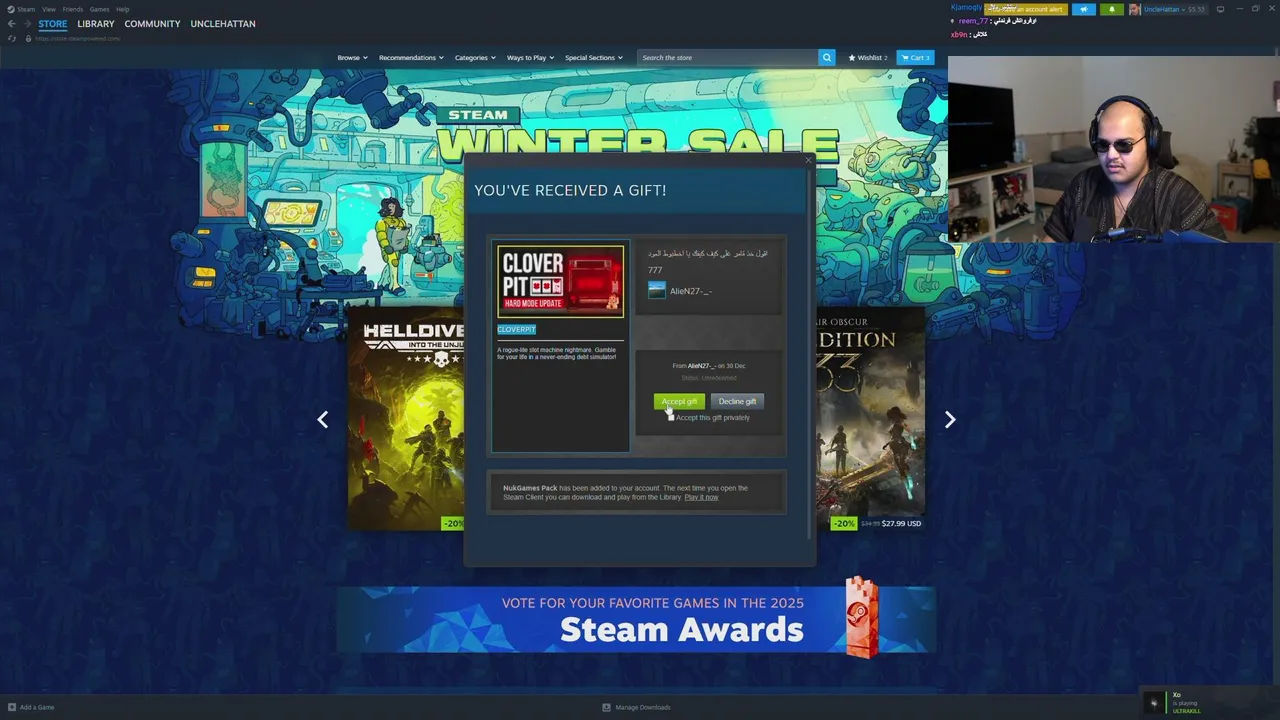This screenshot has width=1280, height=720.
Task: Close the gift dialog with the X
Action: click(808, 160)
